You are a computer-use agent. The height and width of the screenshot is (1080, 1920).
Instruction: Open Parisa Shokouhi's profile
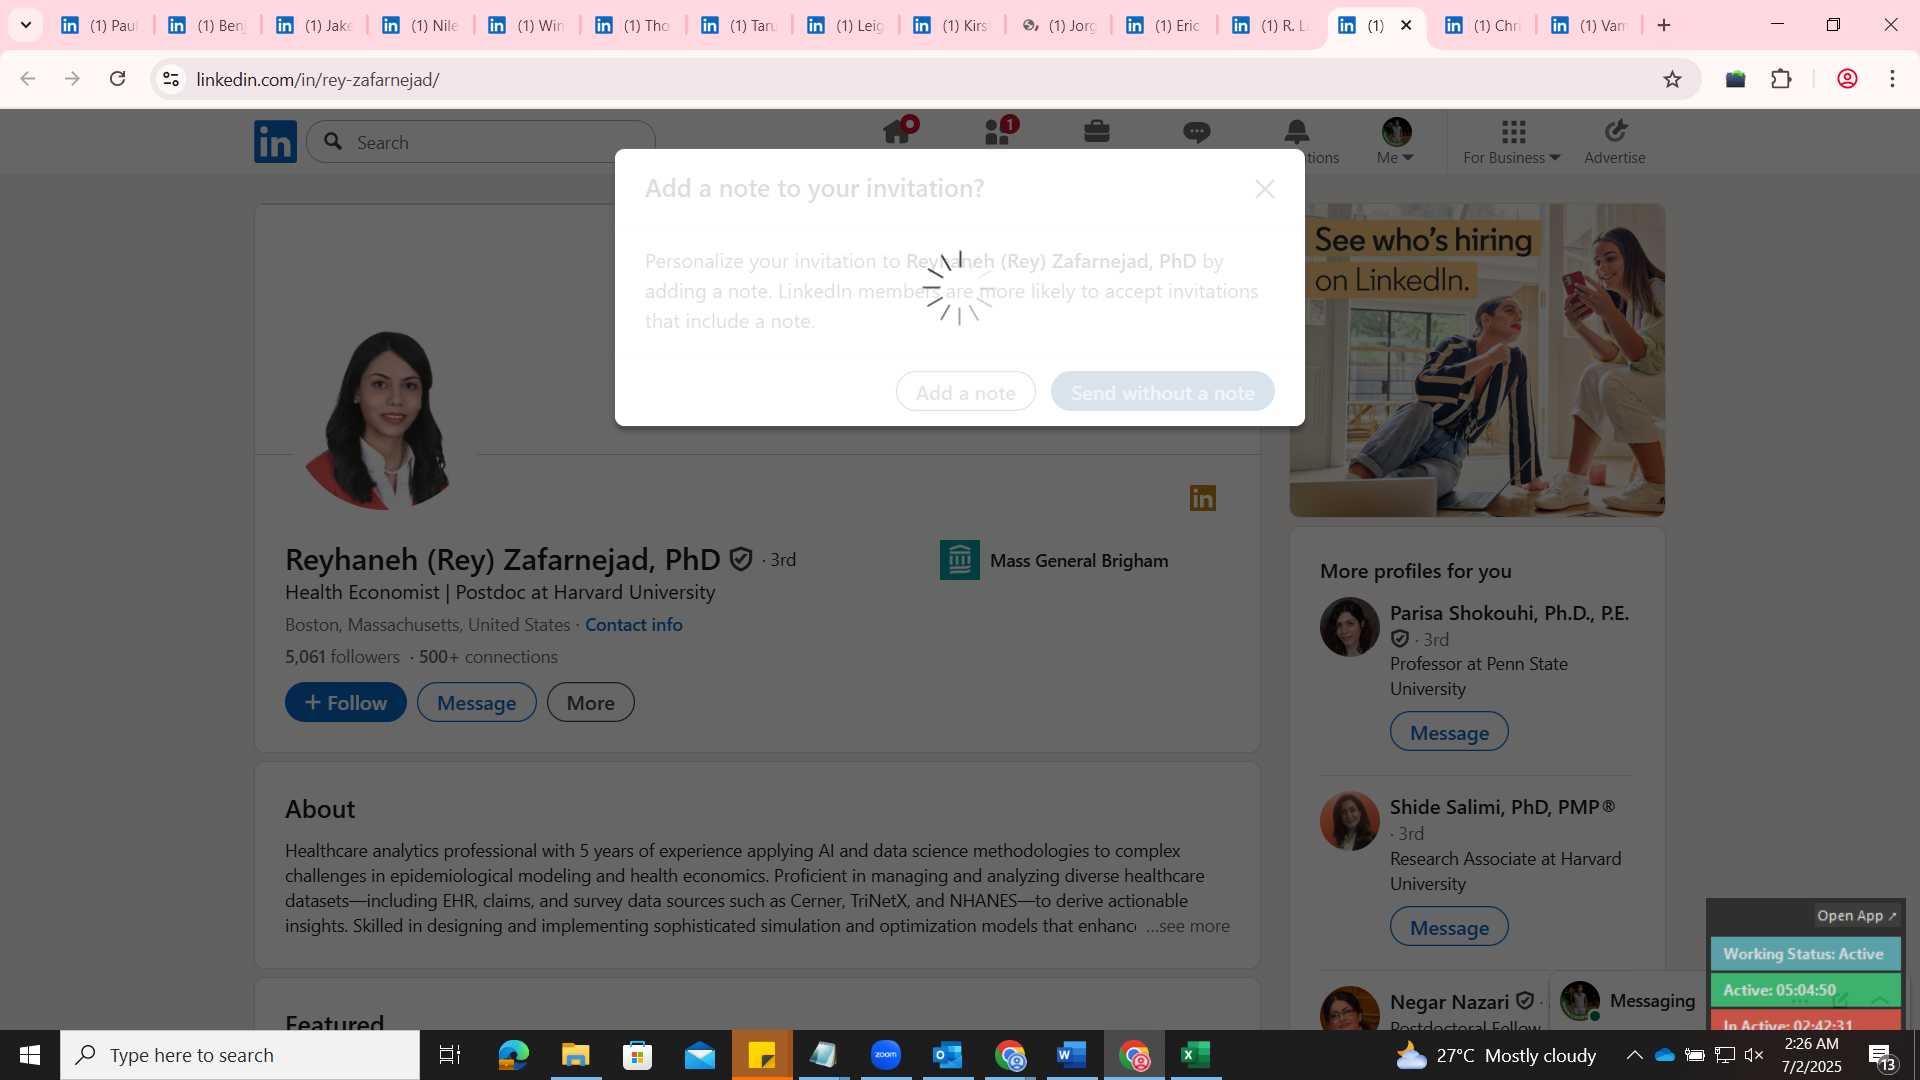click(1509, 613)
